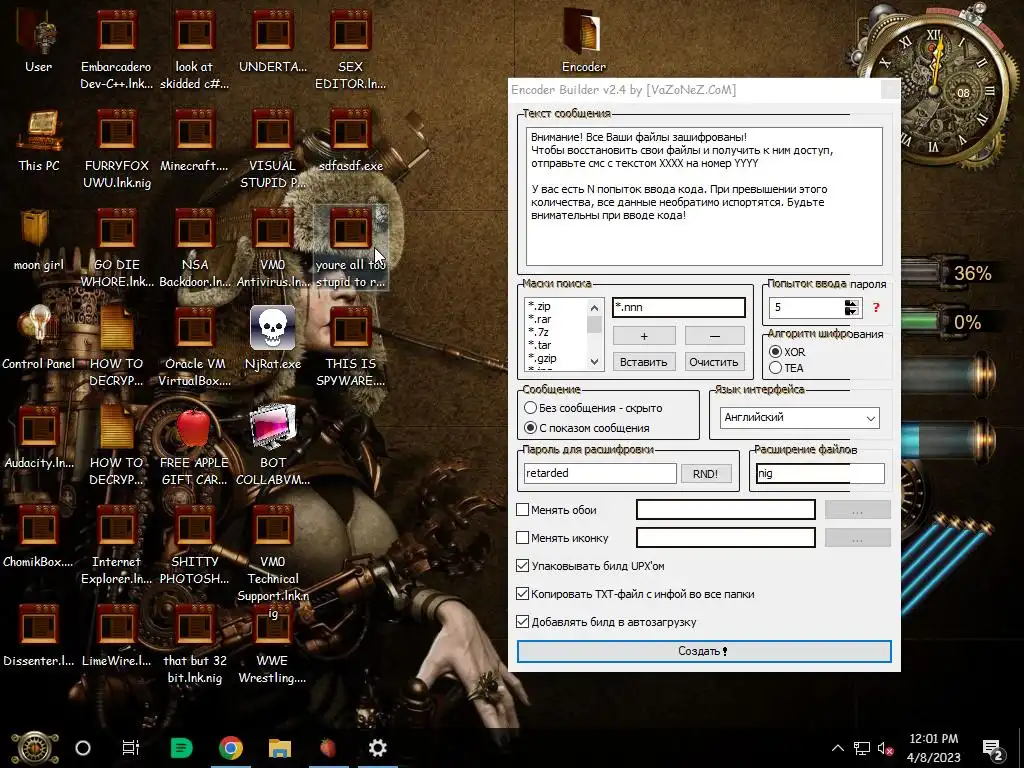Select the NSA Backdoor shortcut icon
1024x768 pixels.
point(195,230)
